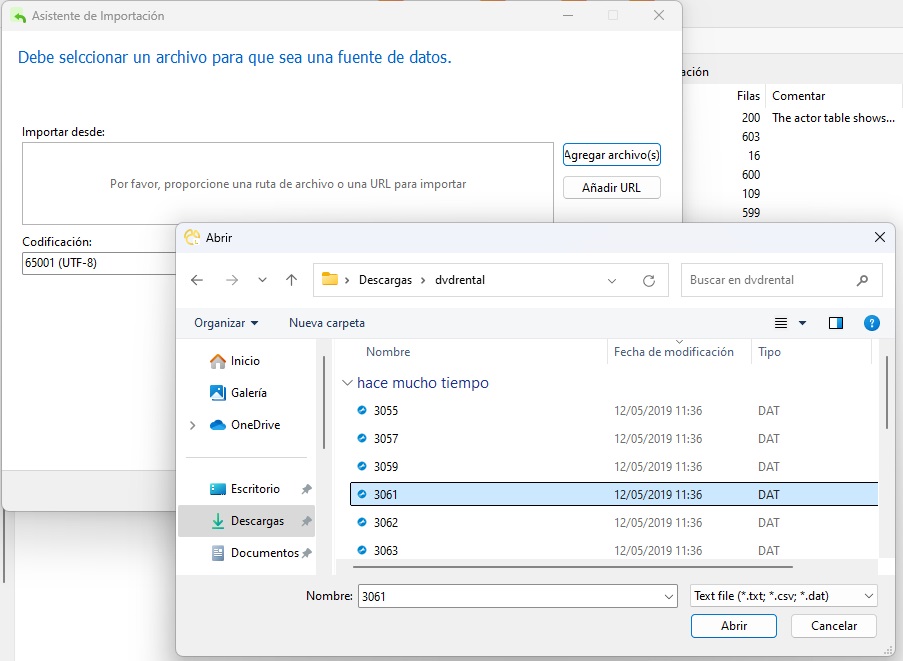The height and width of the screenshot is (661, 903).
Task: Expand the OneDrive tree node
Action: (x=192, y=426)
